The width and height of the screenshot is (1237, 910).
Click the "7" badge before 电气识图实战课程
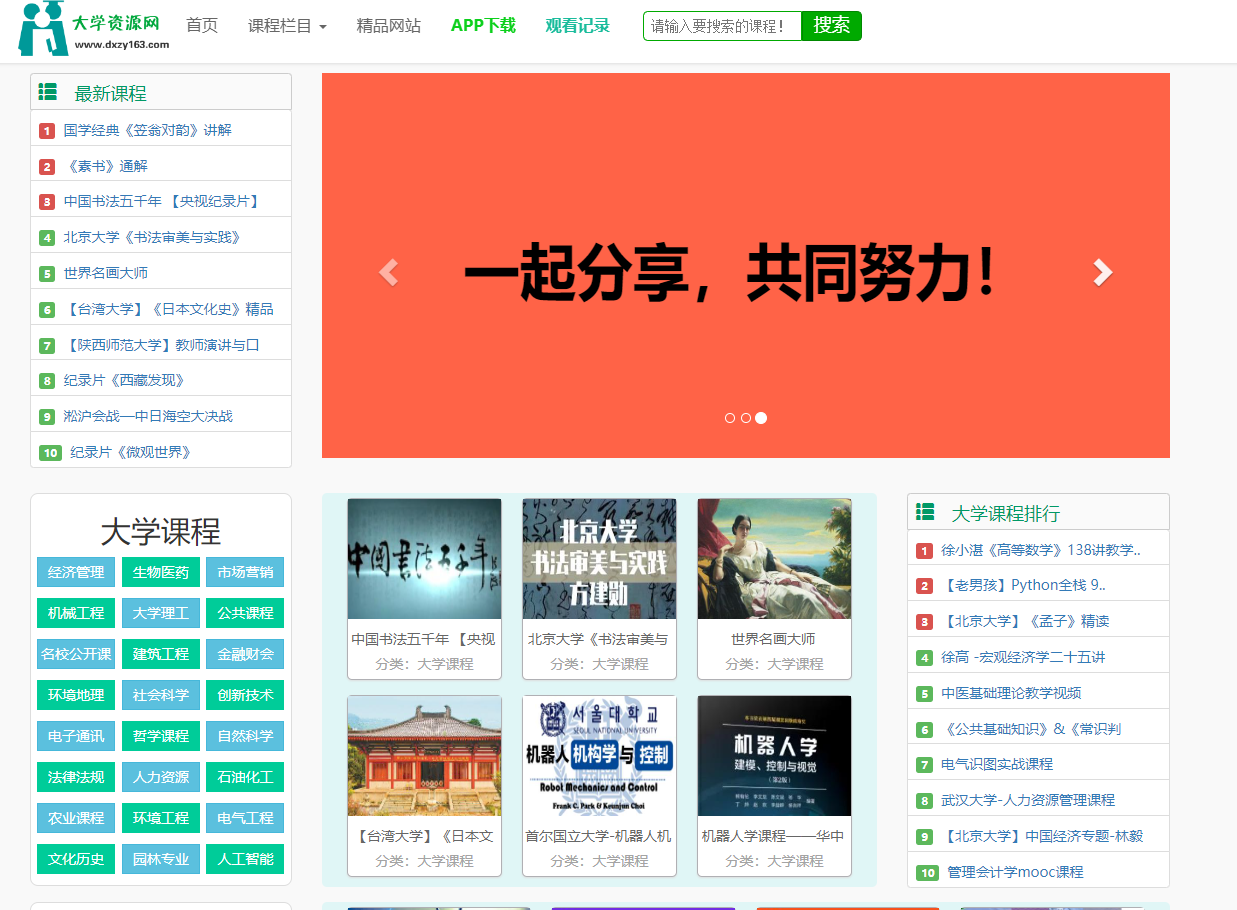tap(924, 762)
